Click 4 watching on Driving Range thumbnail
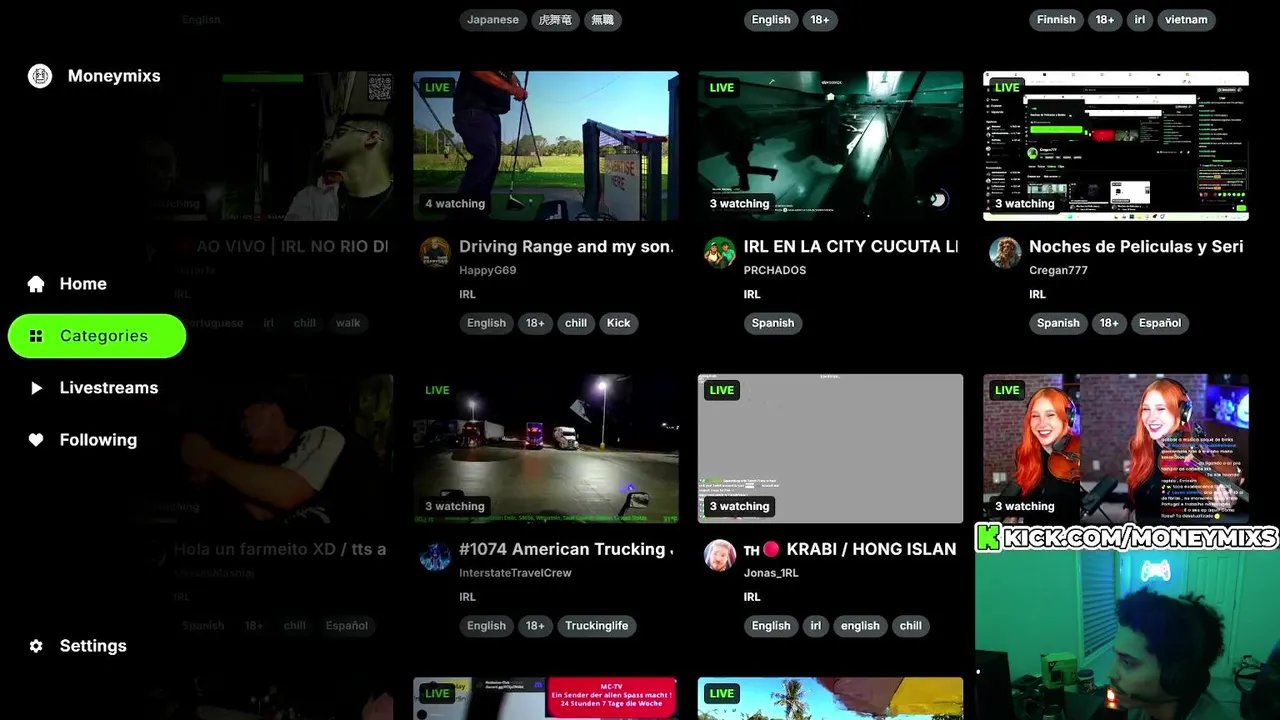The width and height of the screenshot is (1280, 720). click(x=455, y=204)
